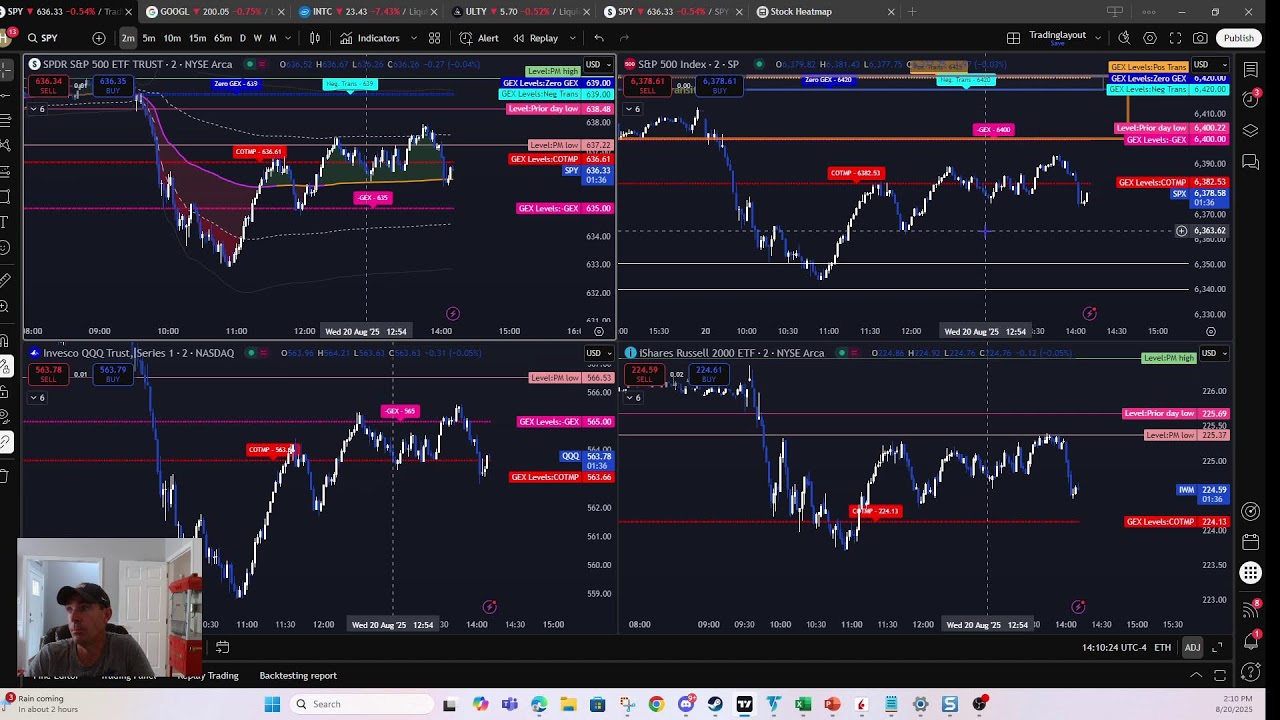Open the calendar panel icon

coord(1250,542)
